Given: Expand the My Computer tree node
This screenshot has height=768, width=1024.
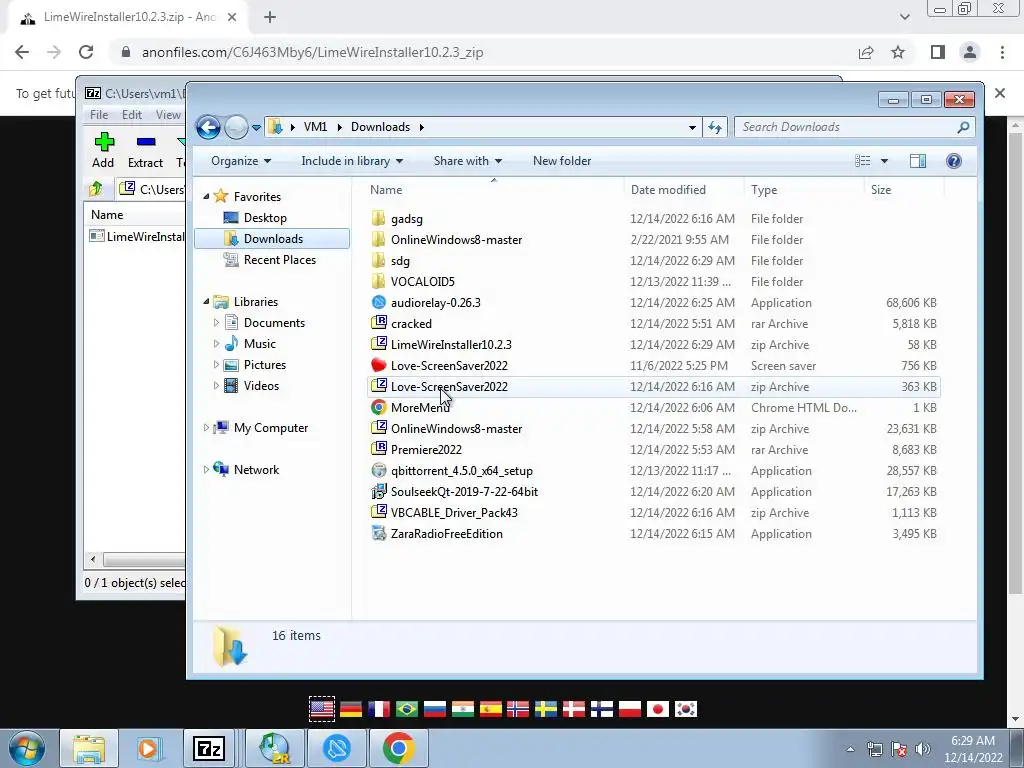Looking at the screenshot, I should pyautogui.click(x=206, y=428).
